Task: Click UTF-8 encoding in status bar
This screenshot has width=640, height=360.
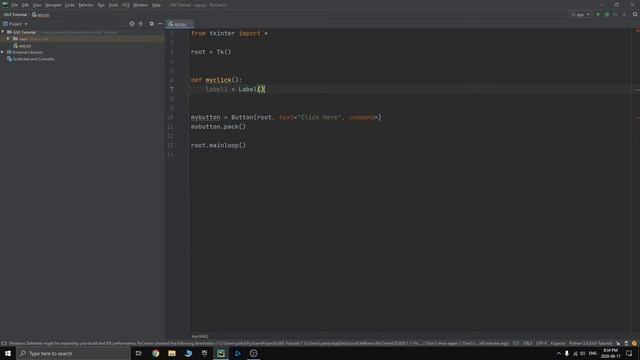Action: pos(541,344)
